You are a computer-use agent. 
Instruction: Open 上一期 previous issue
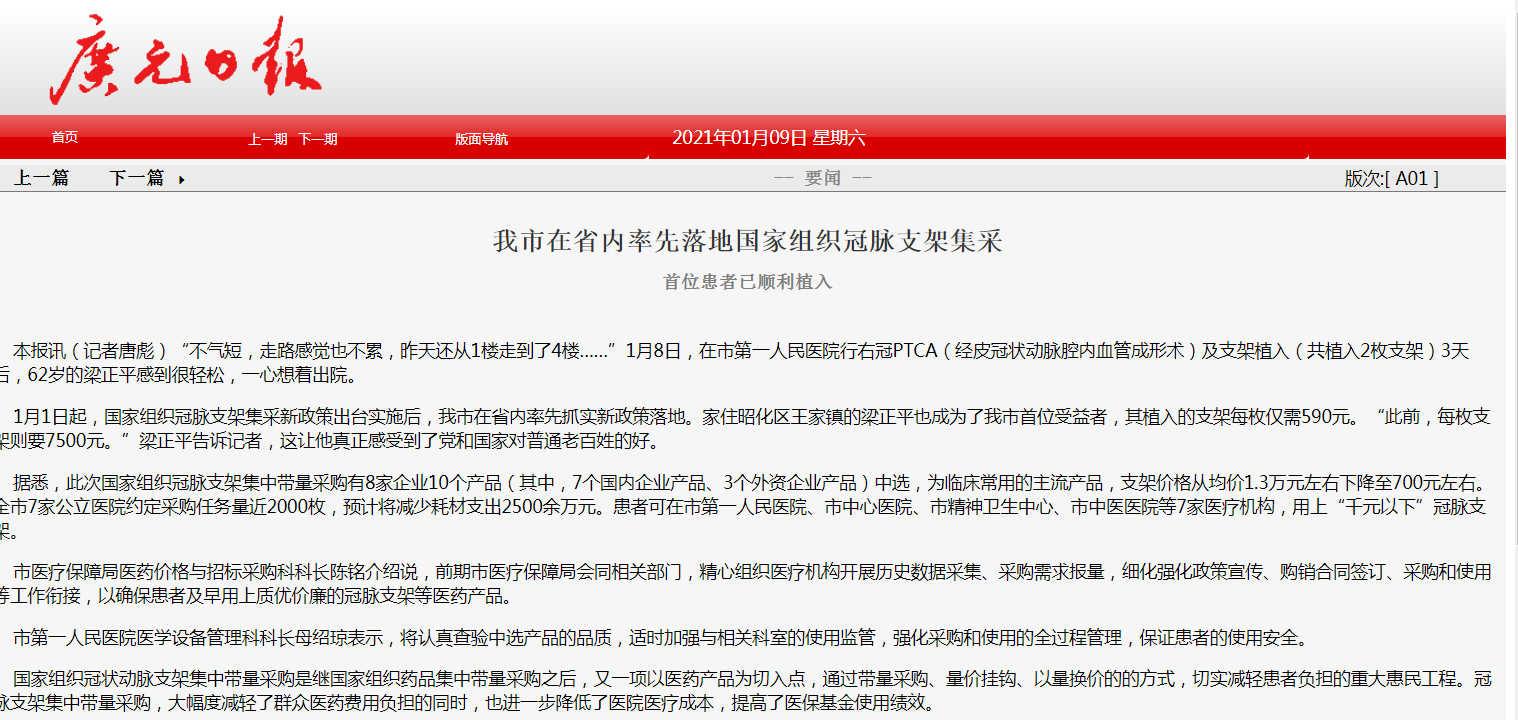(x=267, y=139)
